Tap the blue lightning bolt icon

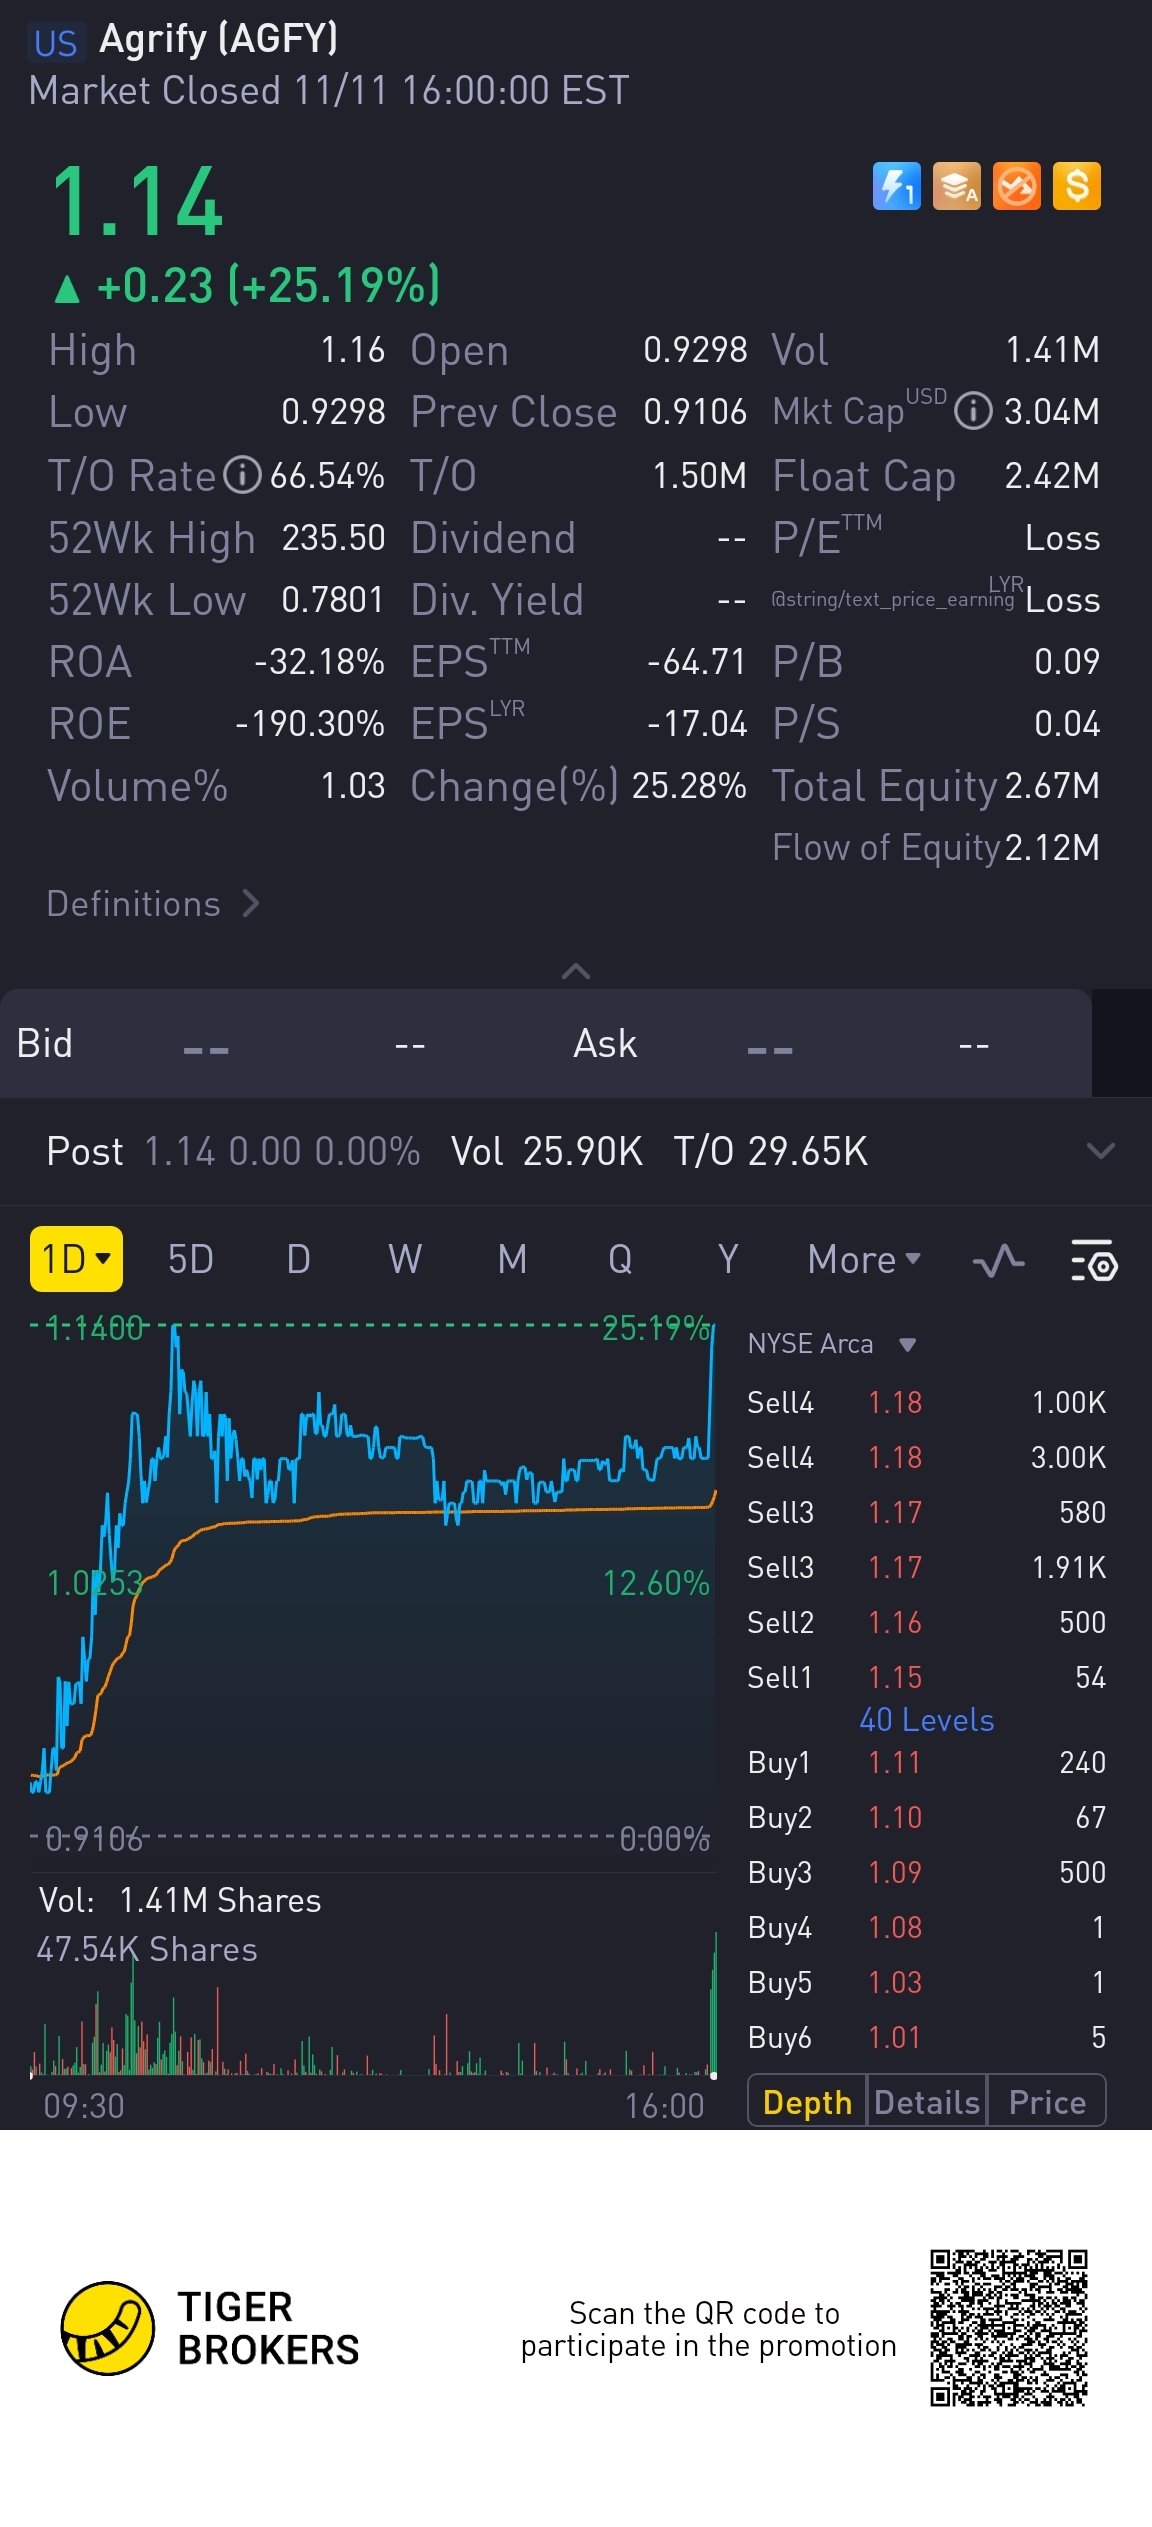pyautogui.click(x=896, y=186)
